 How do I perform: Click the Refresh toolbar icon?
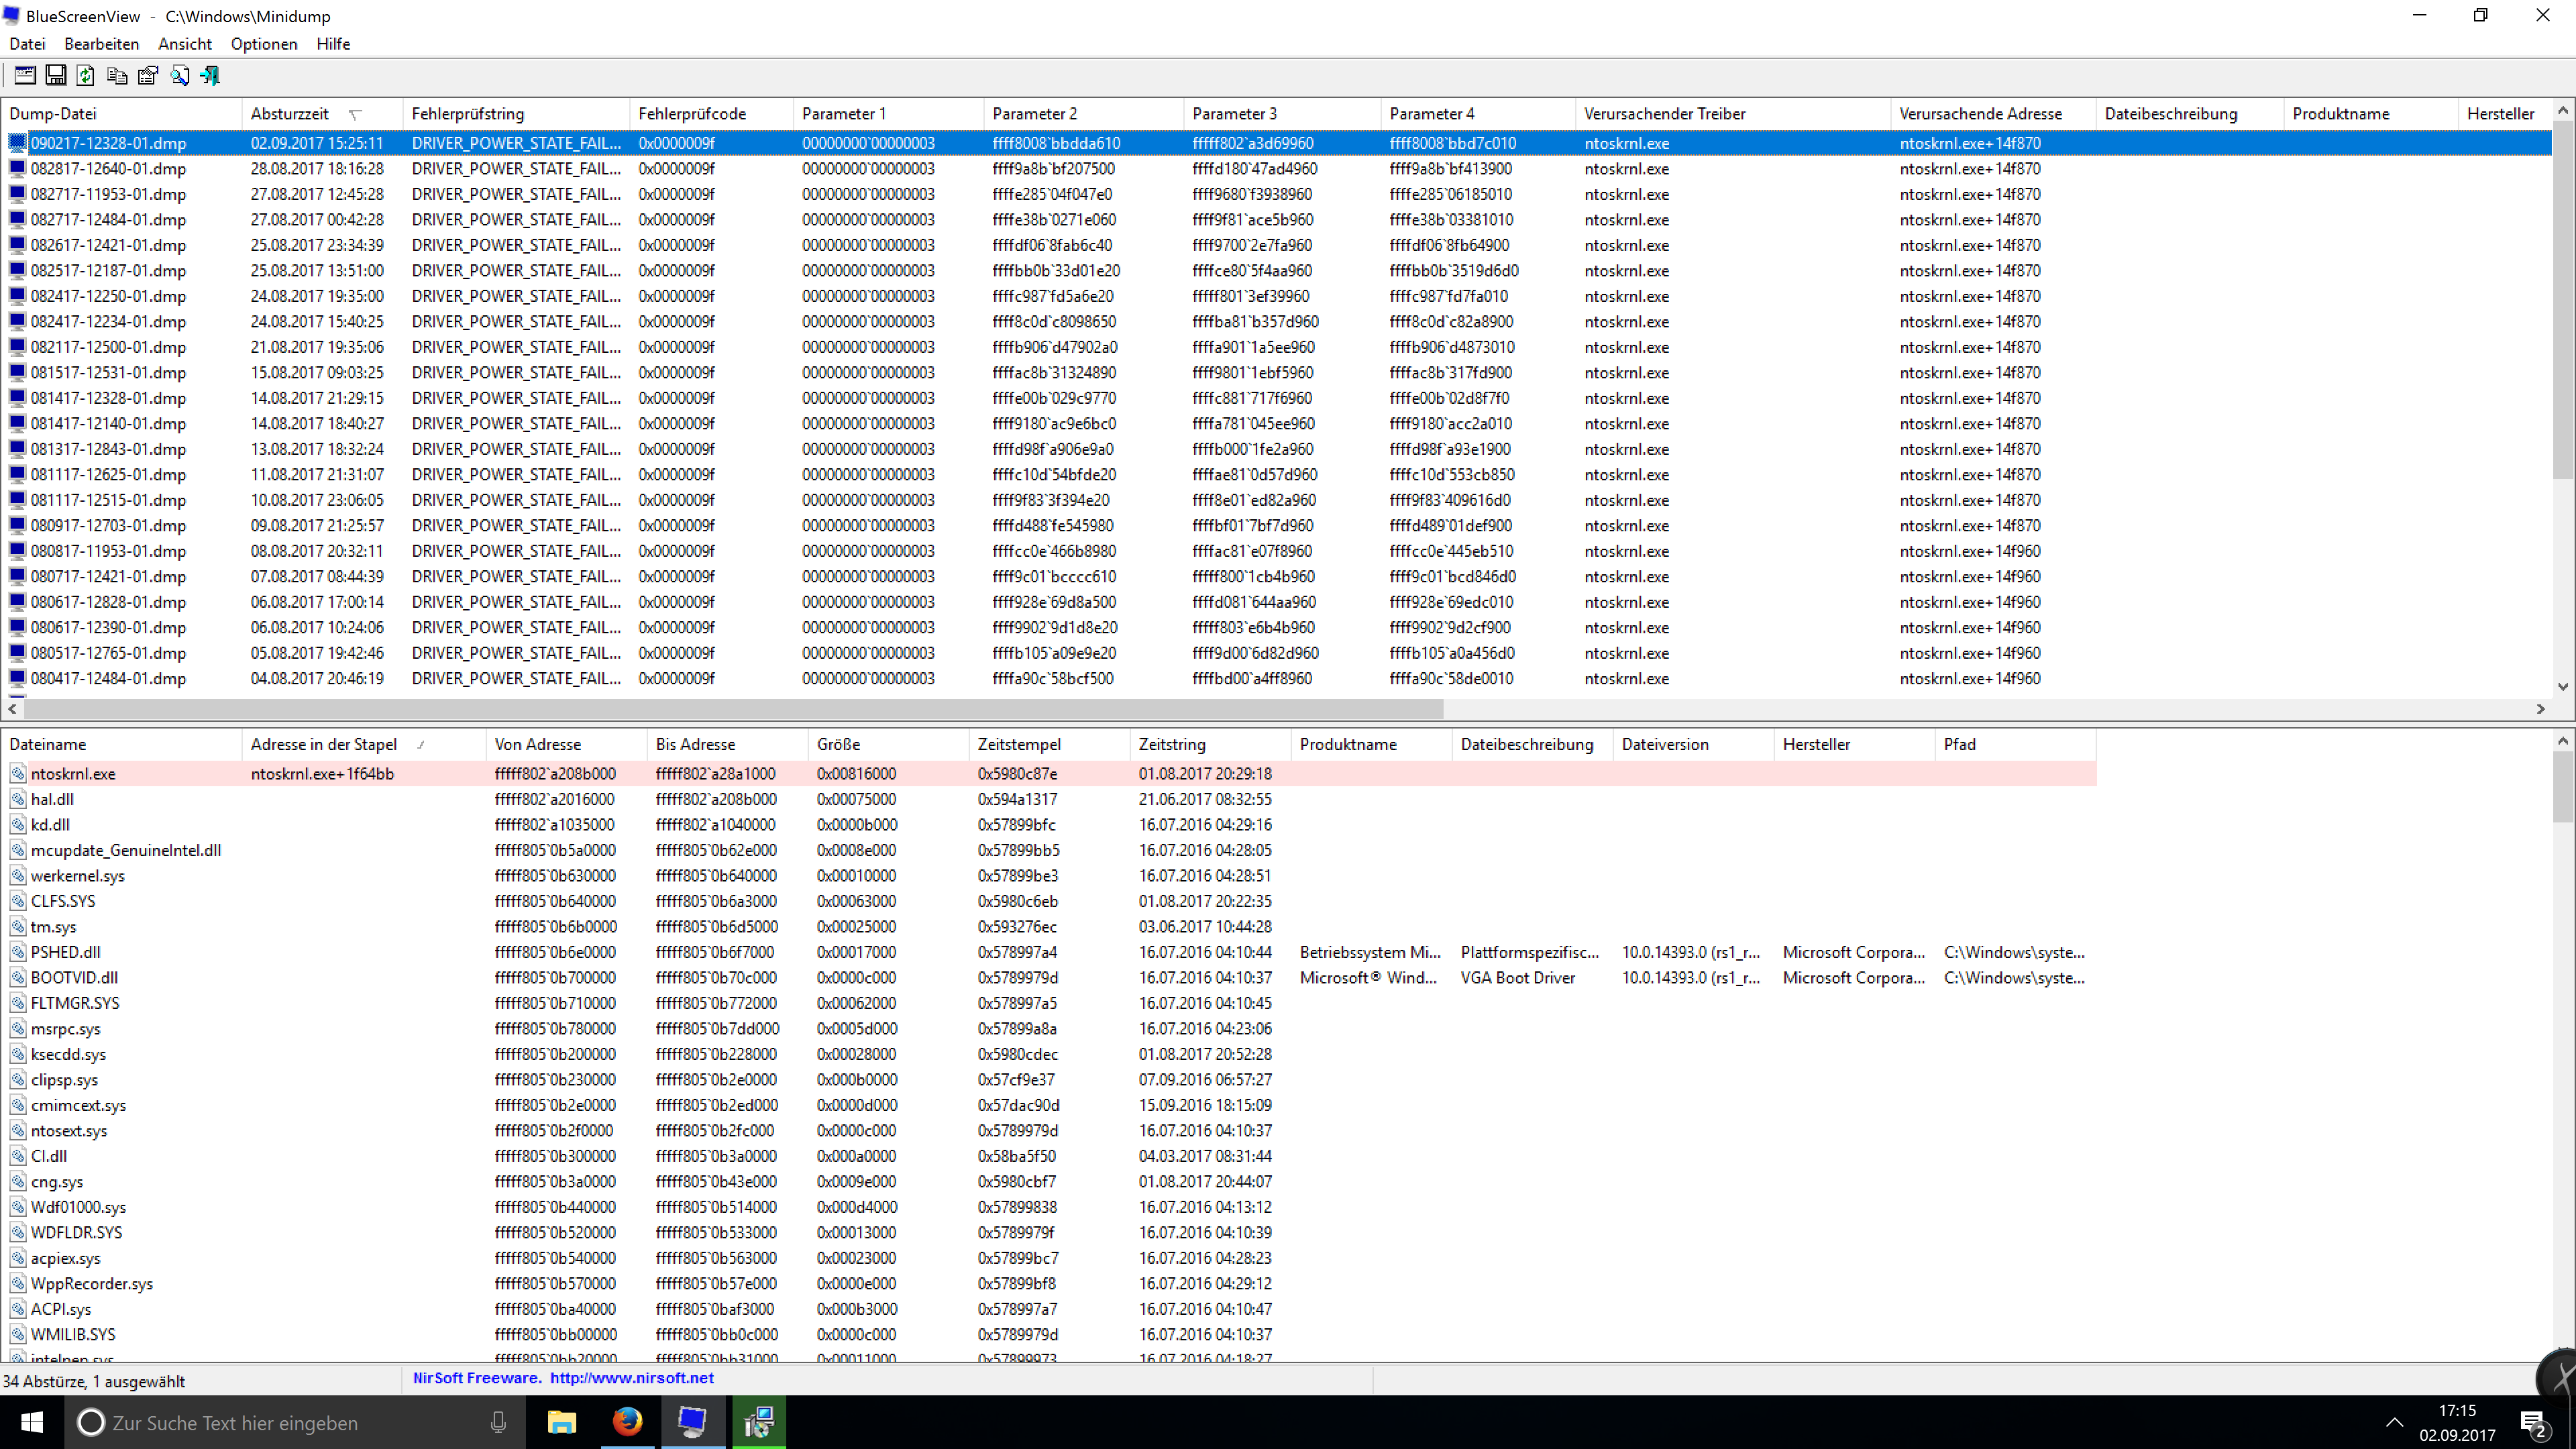tap(86, 75)
